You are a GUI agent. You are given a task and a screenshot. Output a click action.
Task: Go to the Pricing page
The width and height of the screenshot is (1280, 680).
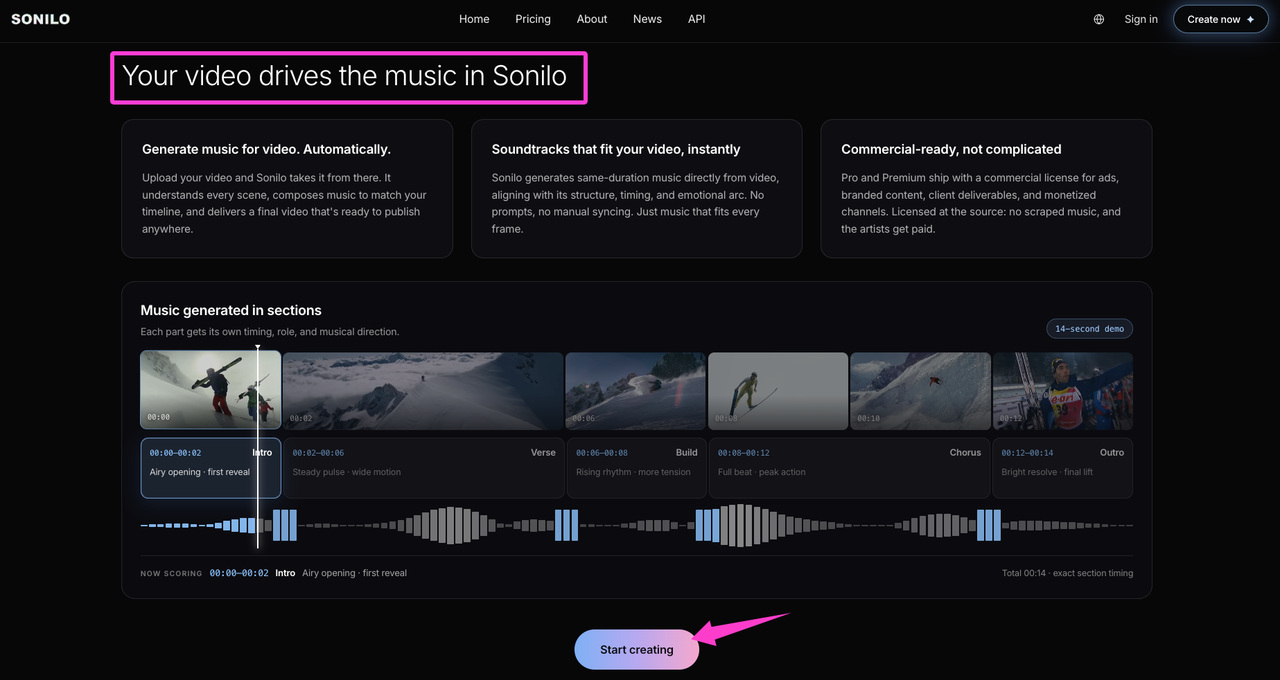pos(533,19)
